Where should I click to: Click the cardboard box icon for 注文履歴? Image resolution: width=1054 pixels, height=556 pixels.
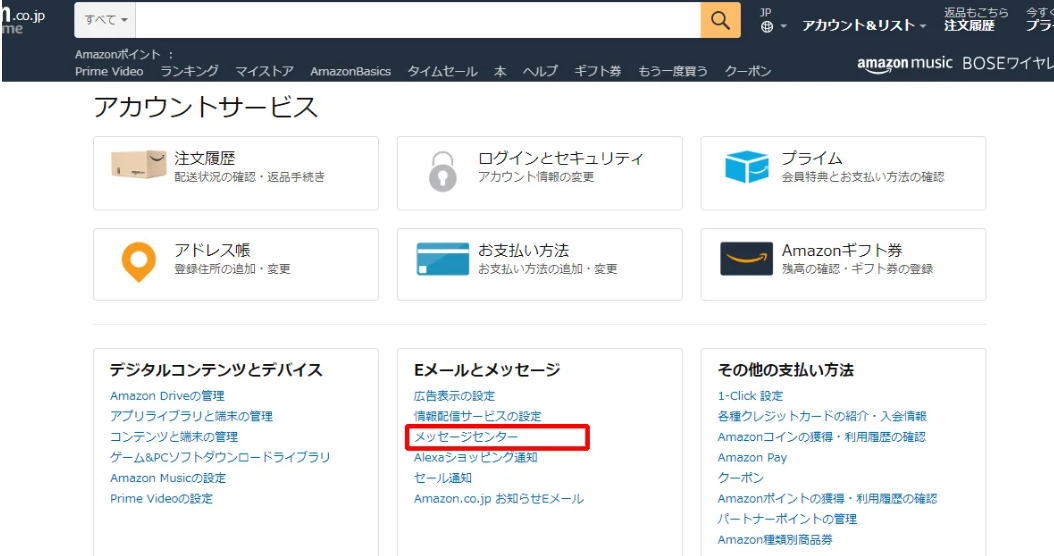pos(138,164)
